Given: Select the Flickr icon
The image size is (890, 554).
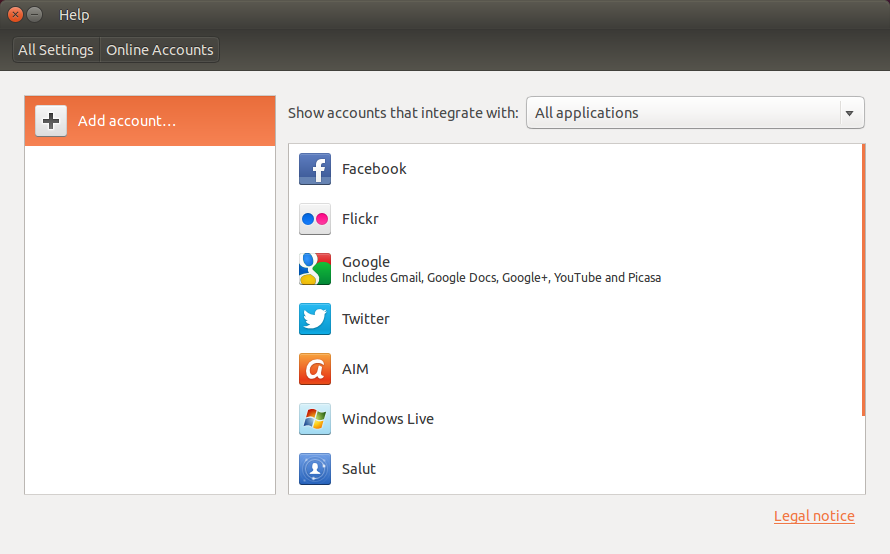Looking at the screenshot, I should (x=314, y=219).
